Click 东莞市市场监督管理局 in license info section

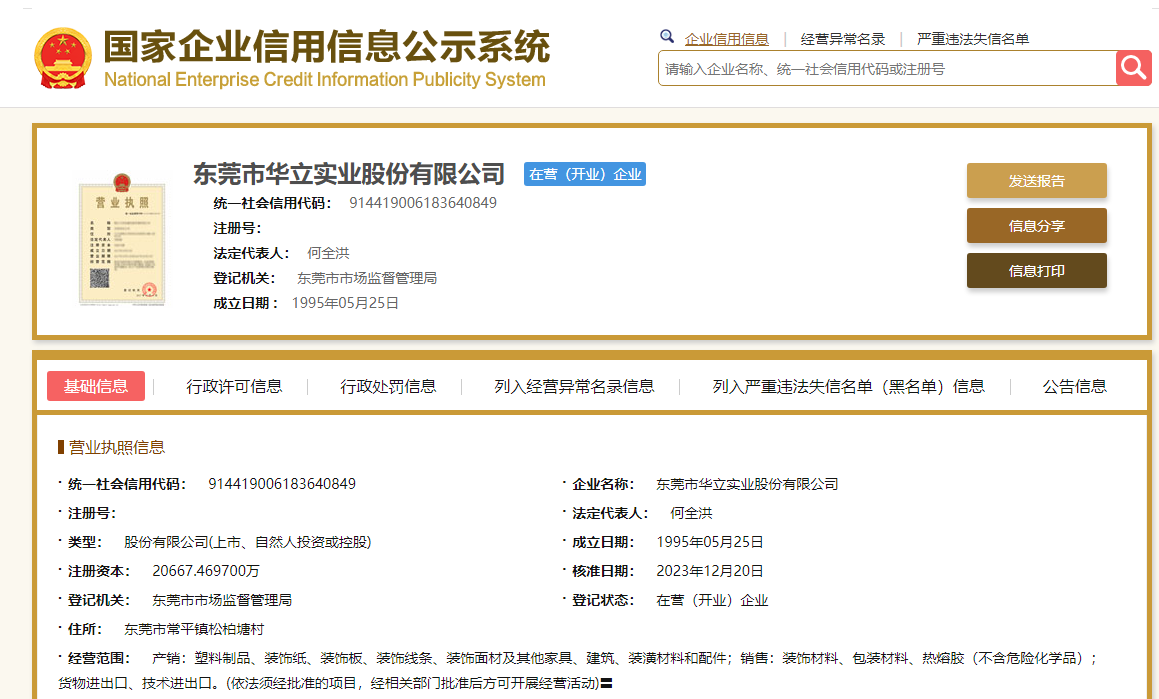pos(222,600)
